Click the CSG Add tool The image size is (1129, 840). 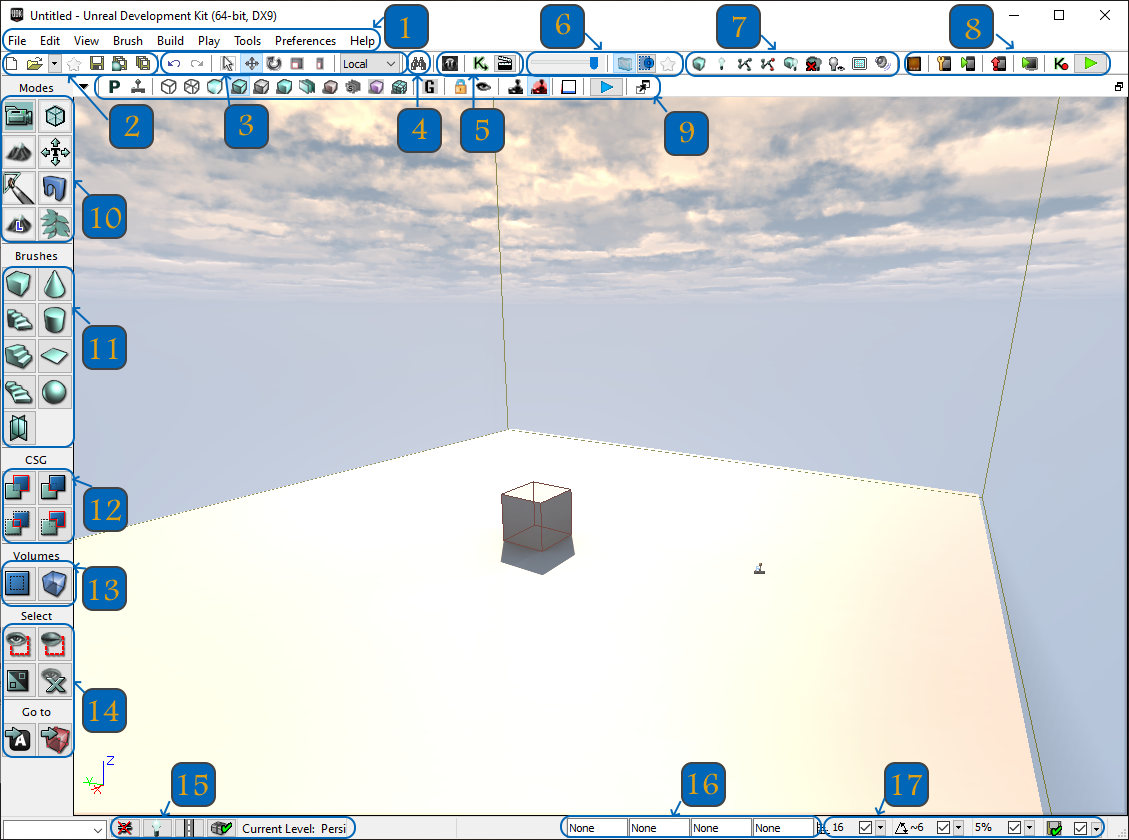pos(18,488)
